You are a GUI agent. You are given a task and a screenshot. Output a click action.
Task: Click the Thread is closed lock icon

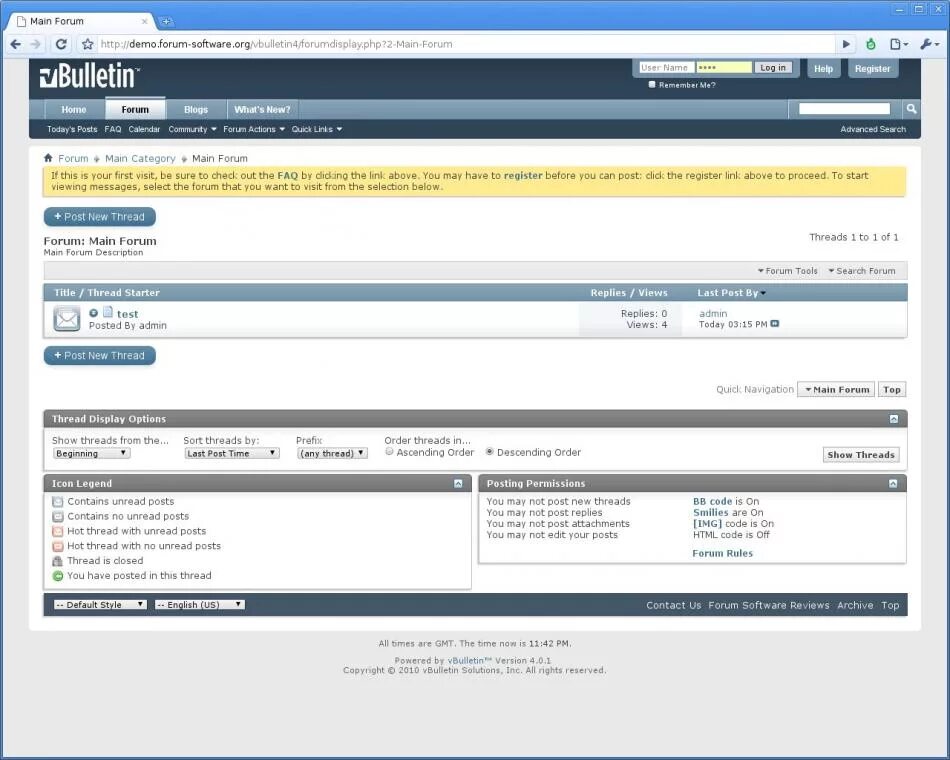point(58,561)
